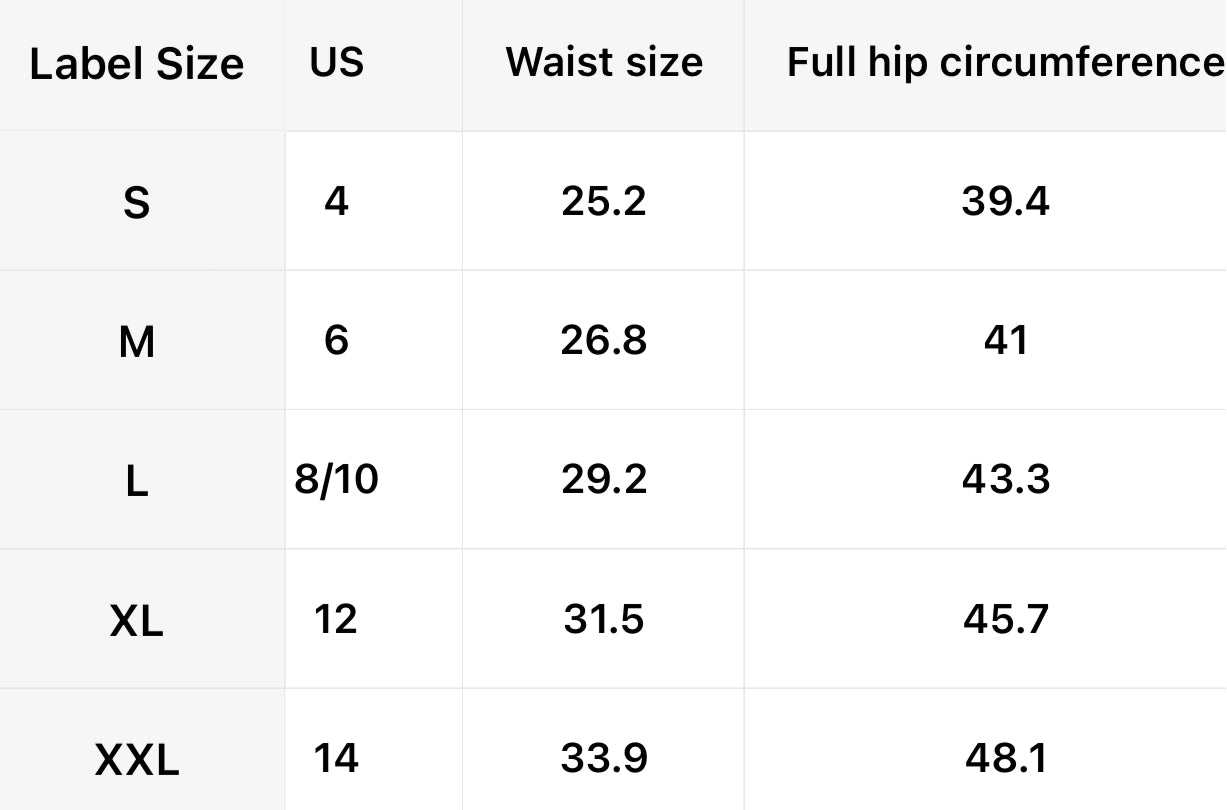Select the M label size cell
Screen dimensions: 1227x810
pyautogui.click(x=137, y=342)
